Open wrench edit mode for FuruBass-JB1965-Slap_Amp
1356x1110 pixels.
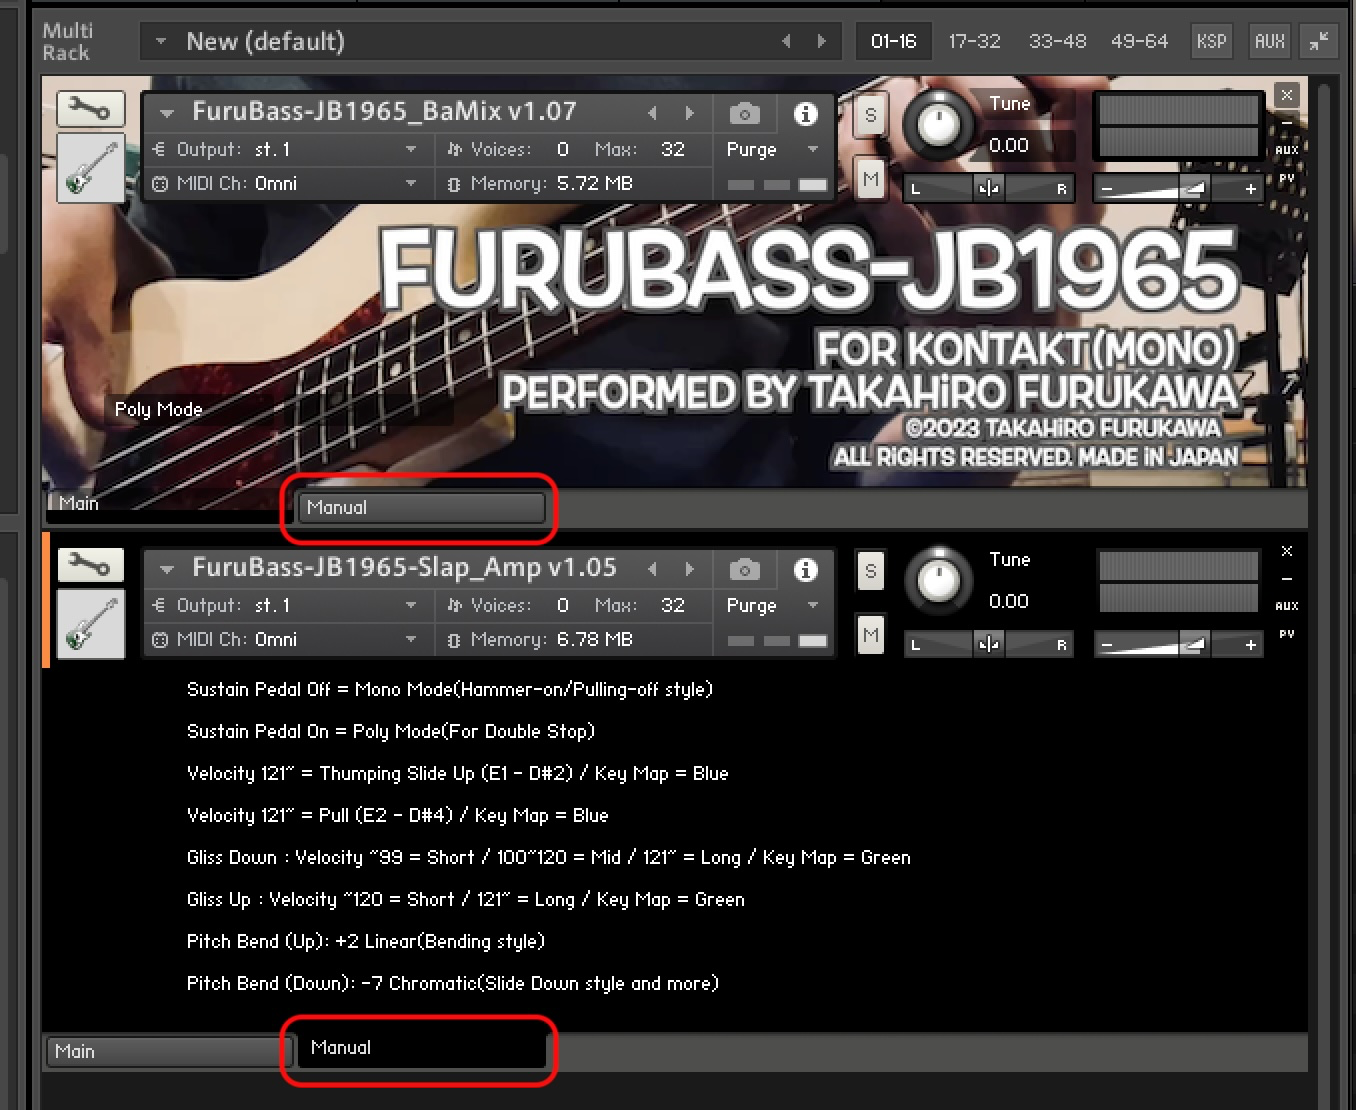(x=90, y=565)
